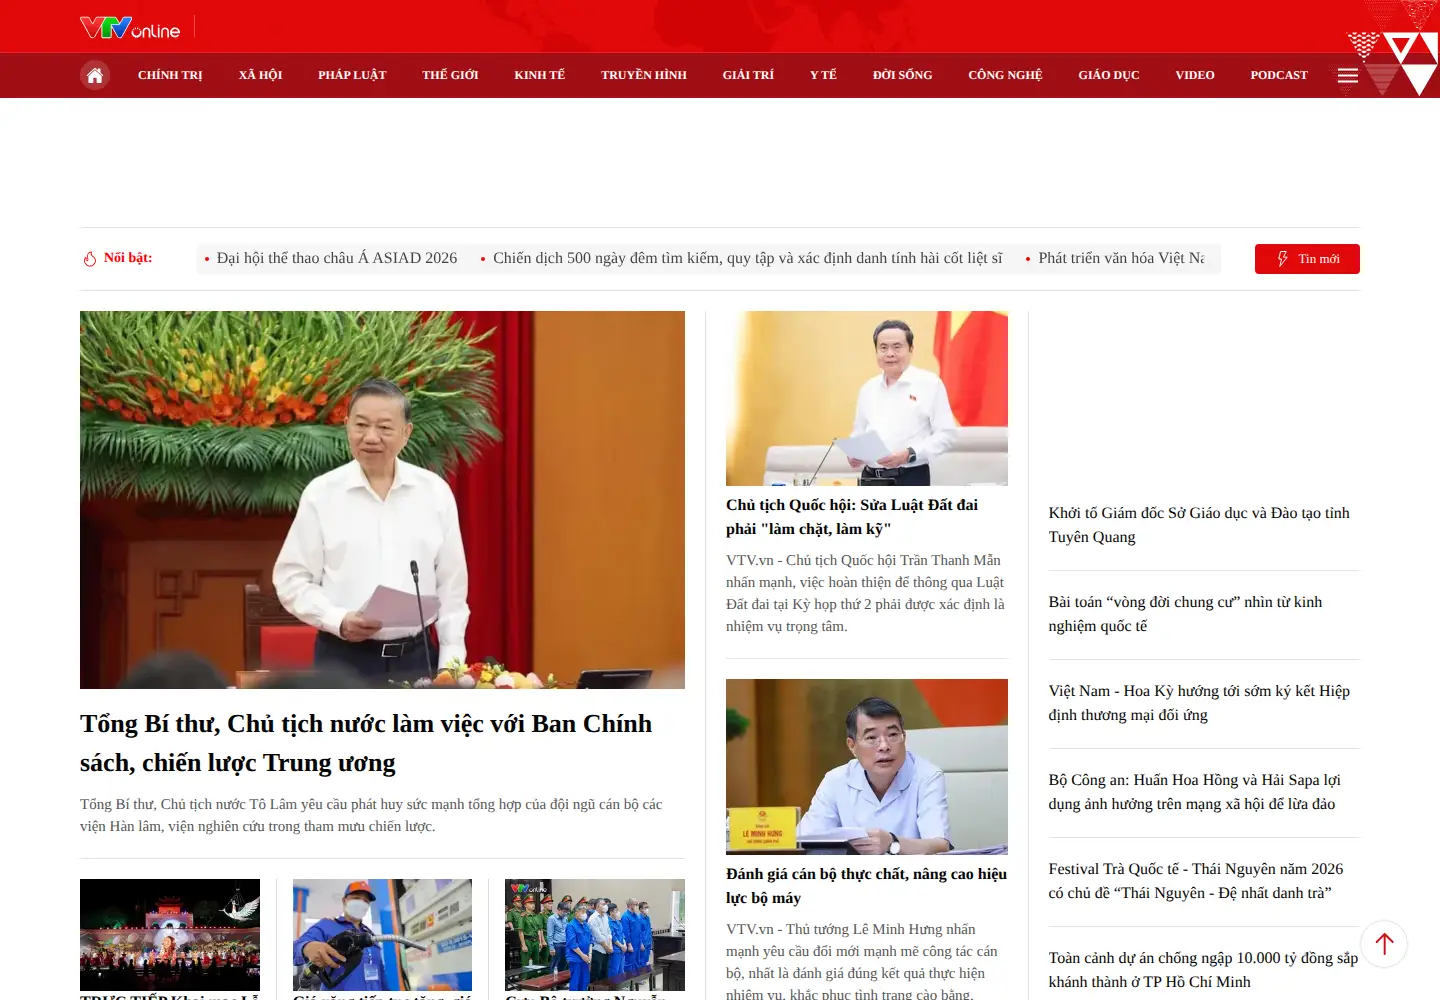This screenshot has height=1000, width=1440.
Task: Click the Tin mới button
Action: 1307,259
